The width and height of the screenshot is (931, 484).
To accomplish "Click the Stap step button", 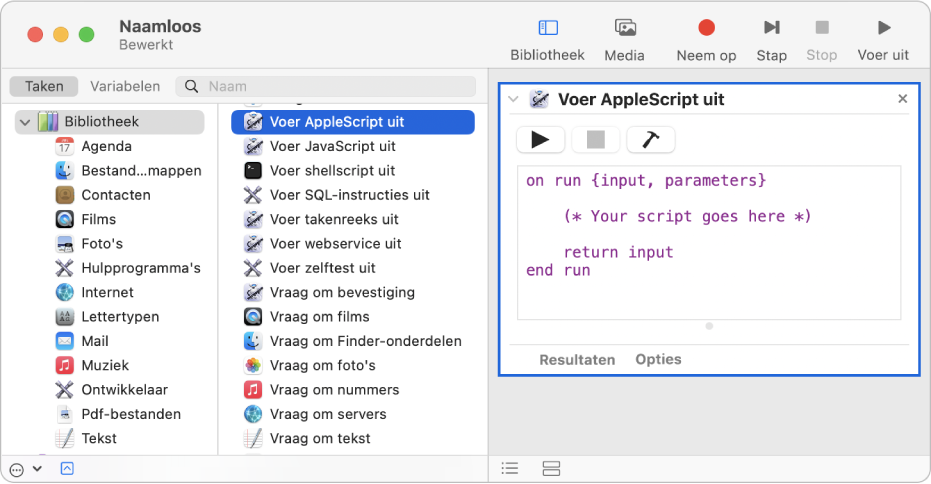I will pos(771,28).
